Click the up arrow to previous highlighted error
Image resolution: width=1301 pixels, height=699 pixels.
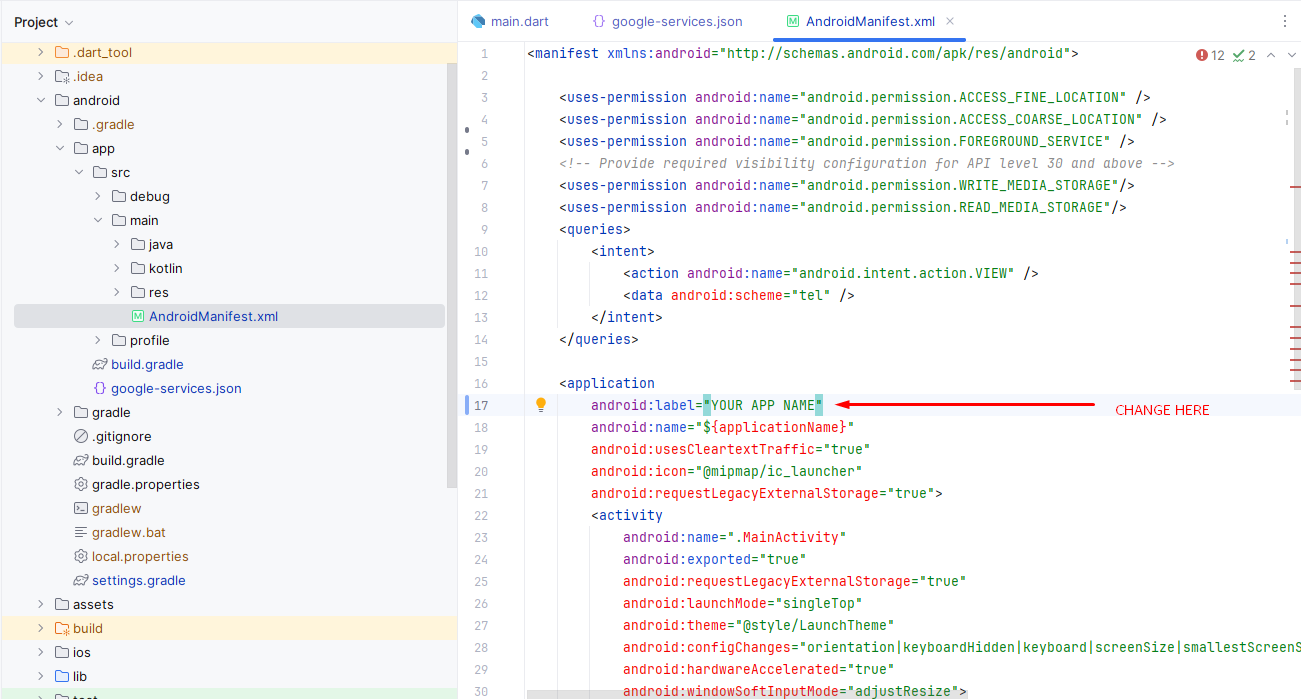coord(1271,55)
